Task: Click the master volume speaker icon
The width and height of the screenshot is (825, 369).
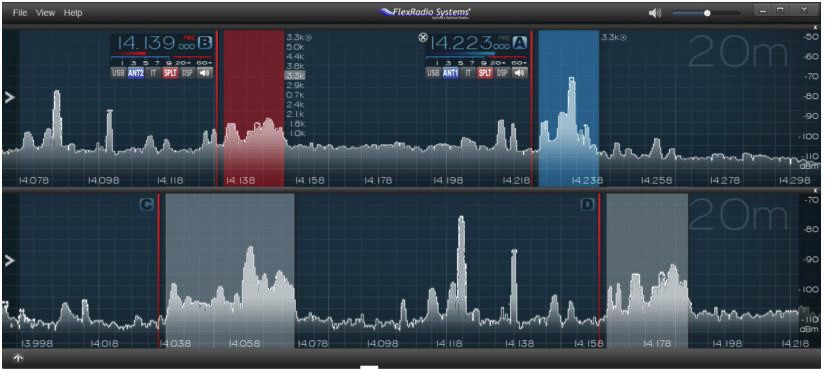Action: pyautogui.click(x=655, y=13)
